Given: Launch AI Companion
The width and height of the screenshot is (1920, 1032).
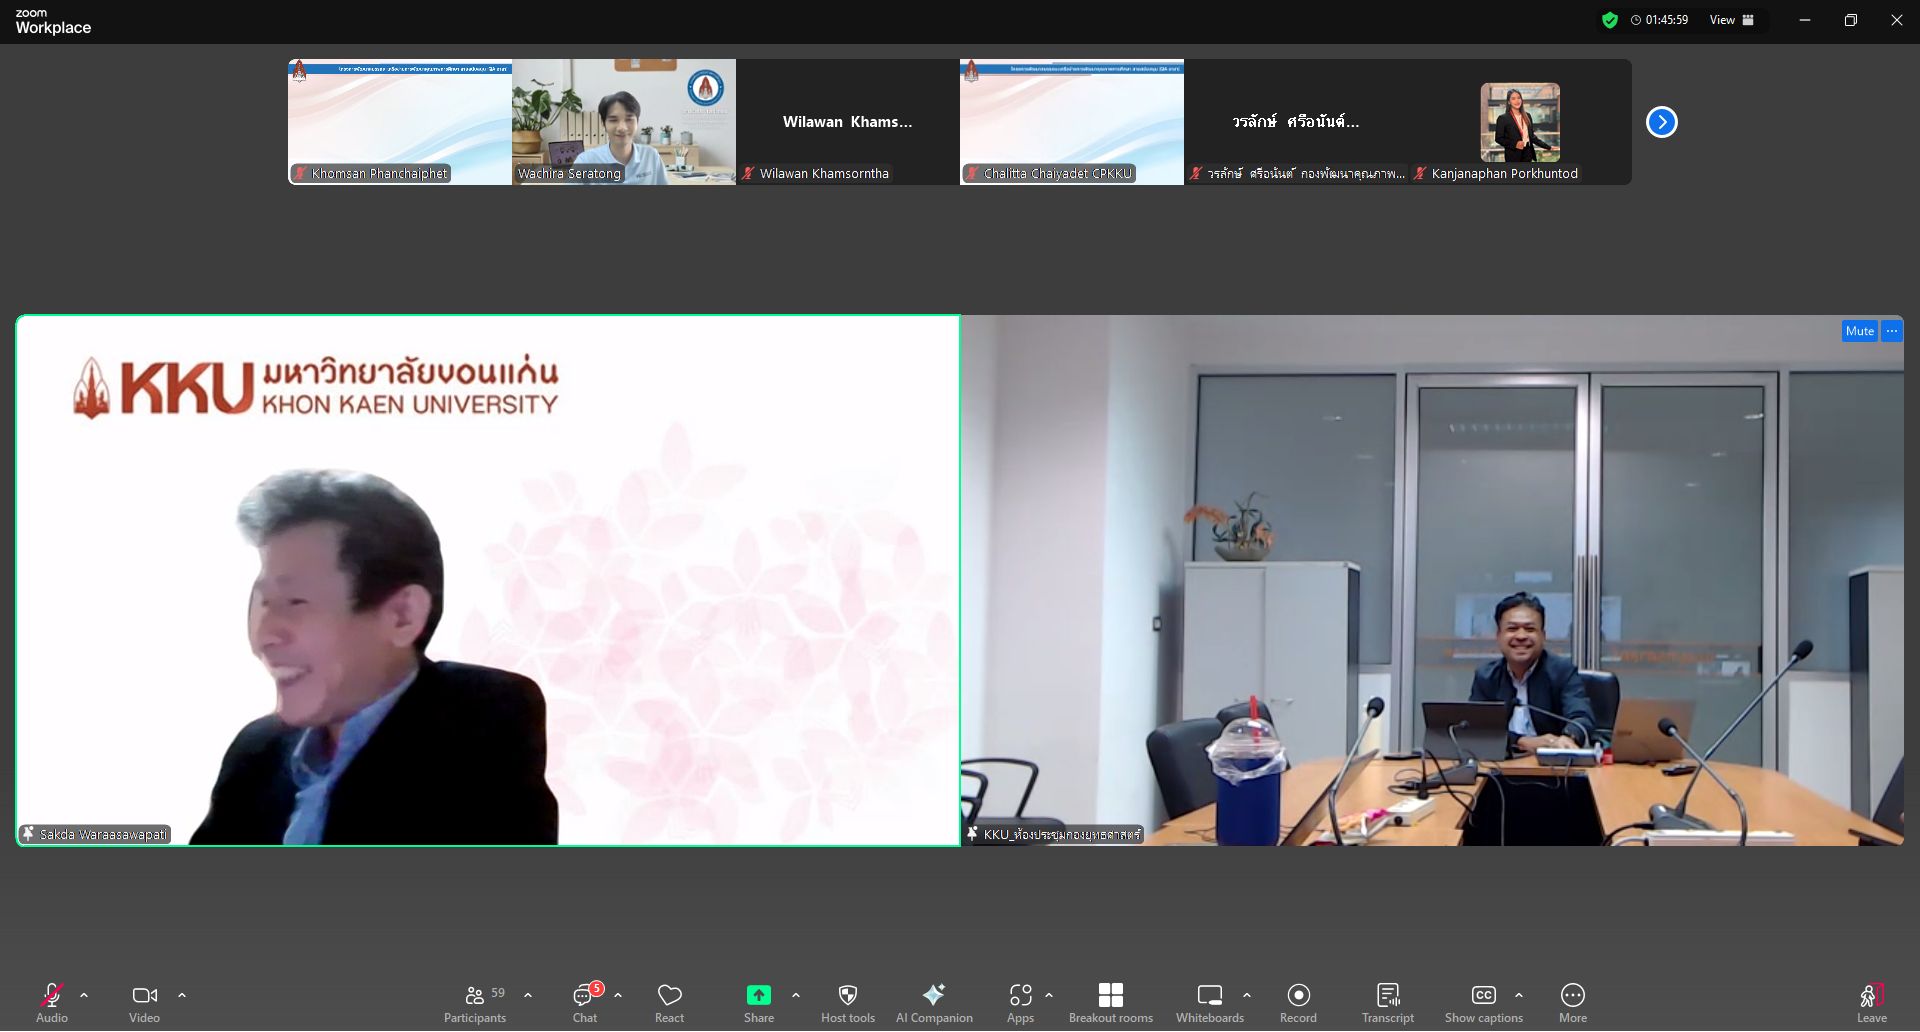Looking at the screenshot, I should point(933,1003).
